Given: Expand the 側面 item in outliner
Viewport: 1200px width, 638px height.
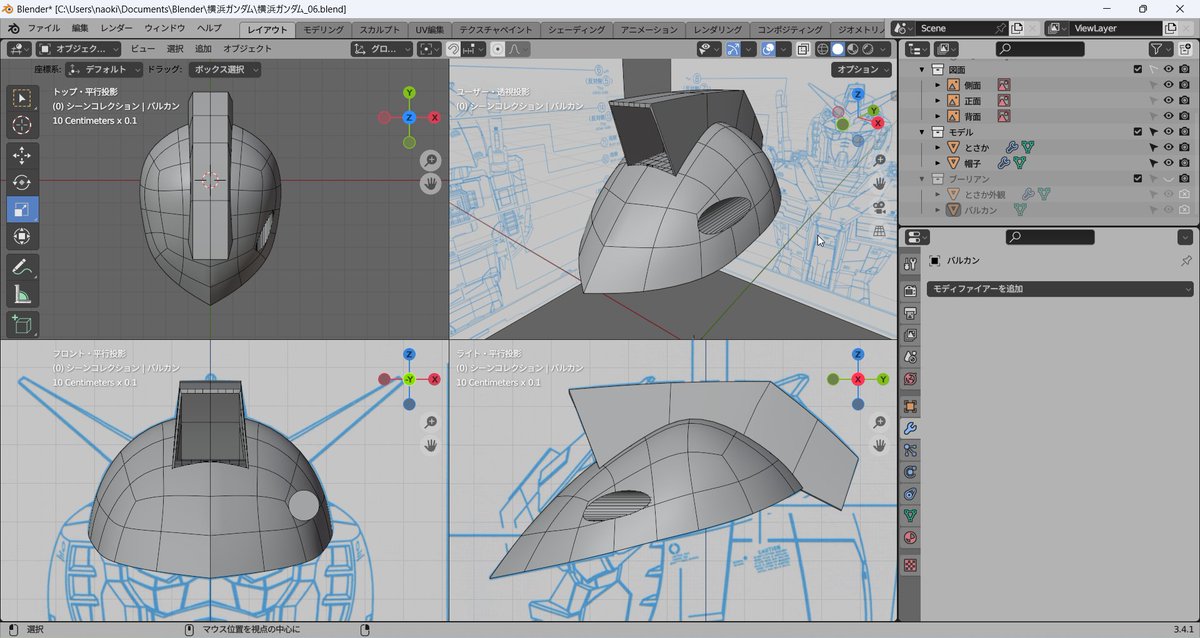Looking at the screenshot, I should click(x=937, y=85).
